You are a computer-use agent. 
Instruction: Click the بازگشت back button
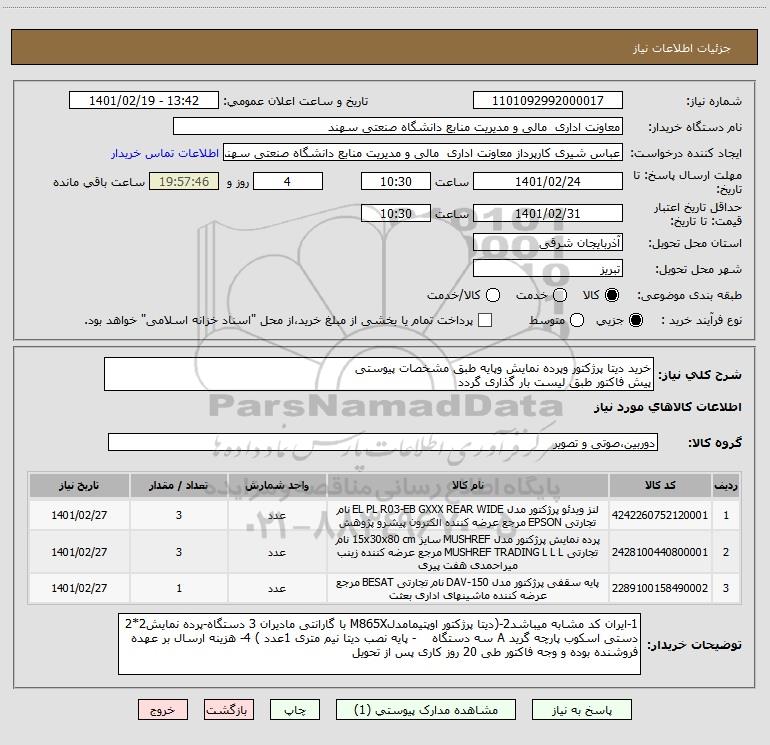coord(229,710)
